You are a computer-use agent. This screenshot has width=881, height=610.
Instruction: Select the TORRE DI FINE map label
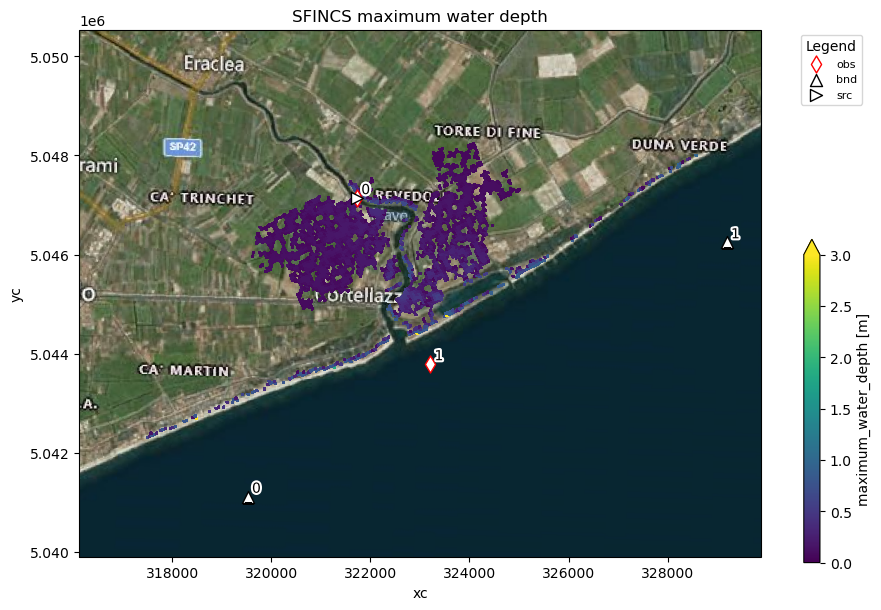coord(487,132)
